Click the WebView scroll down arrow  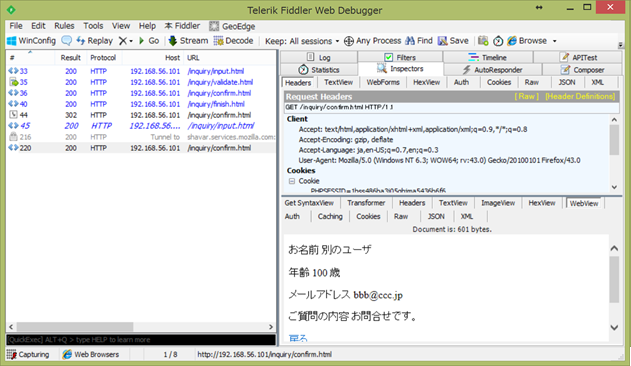click(614, 328)
